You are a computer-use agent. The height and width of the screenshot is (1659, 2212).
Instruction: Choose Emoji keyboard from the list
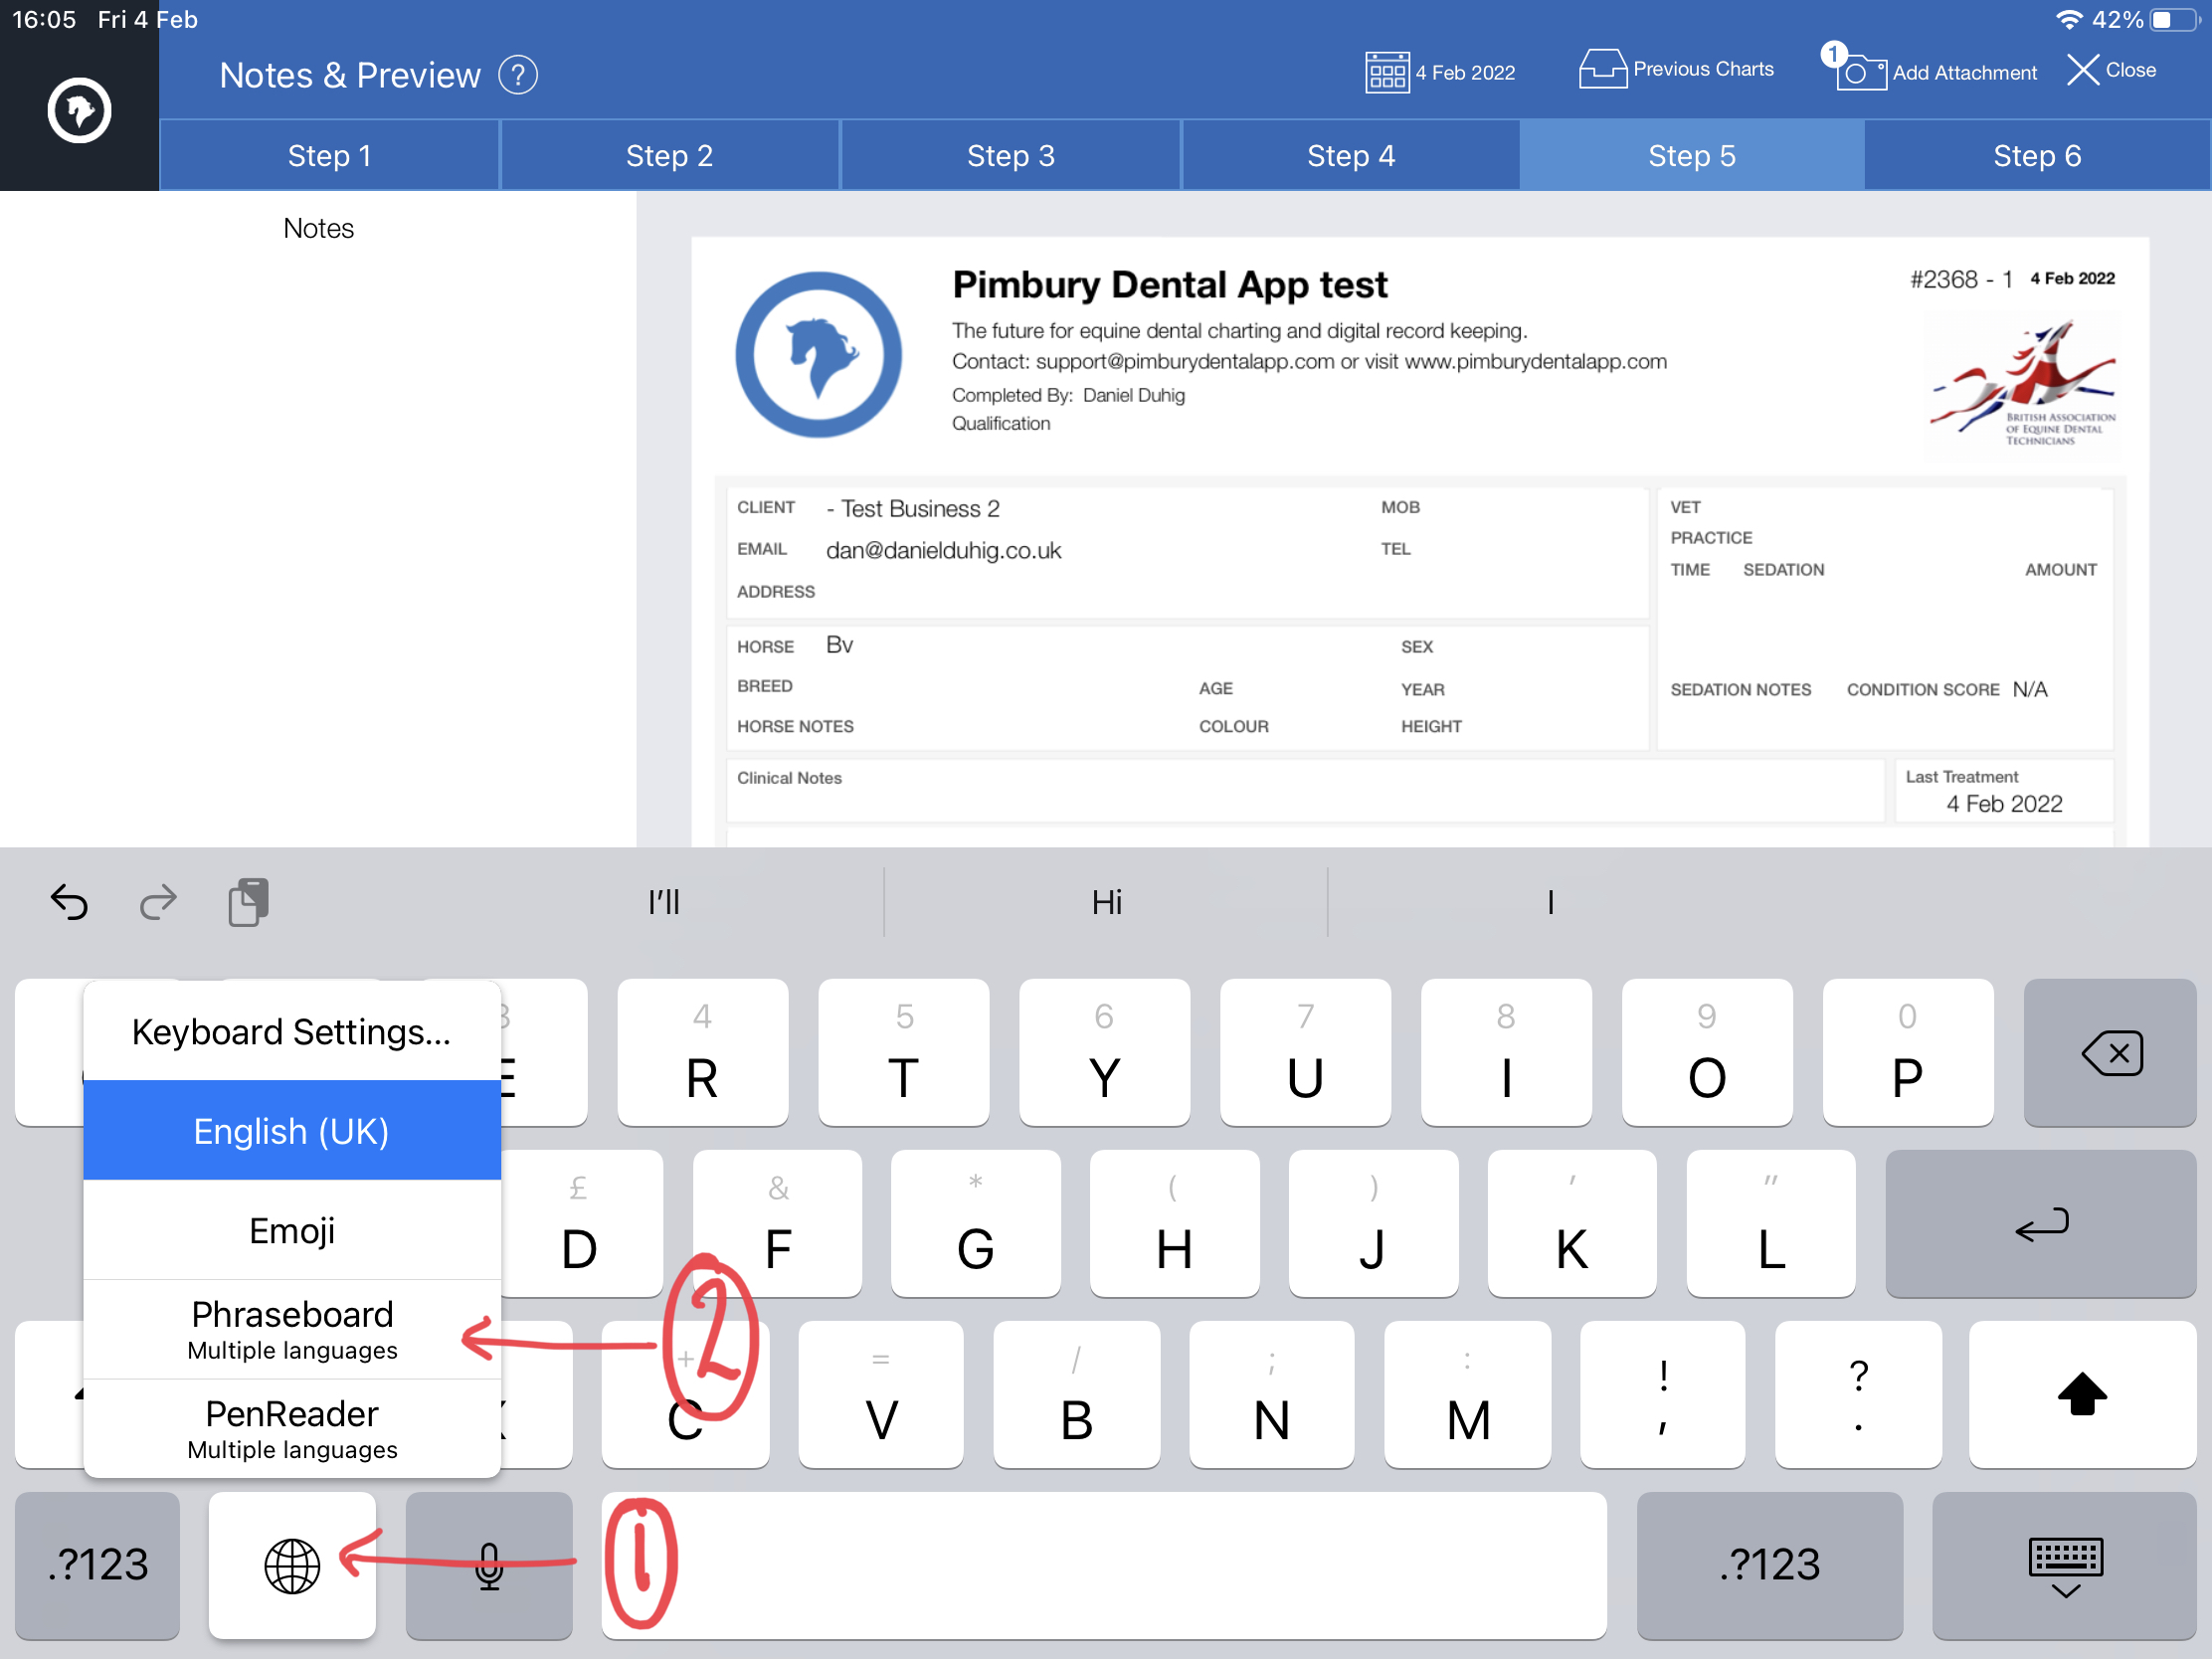[x=292, y=1230]
